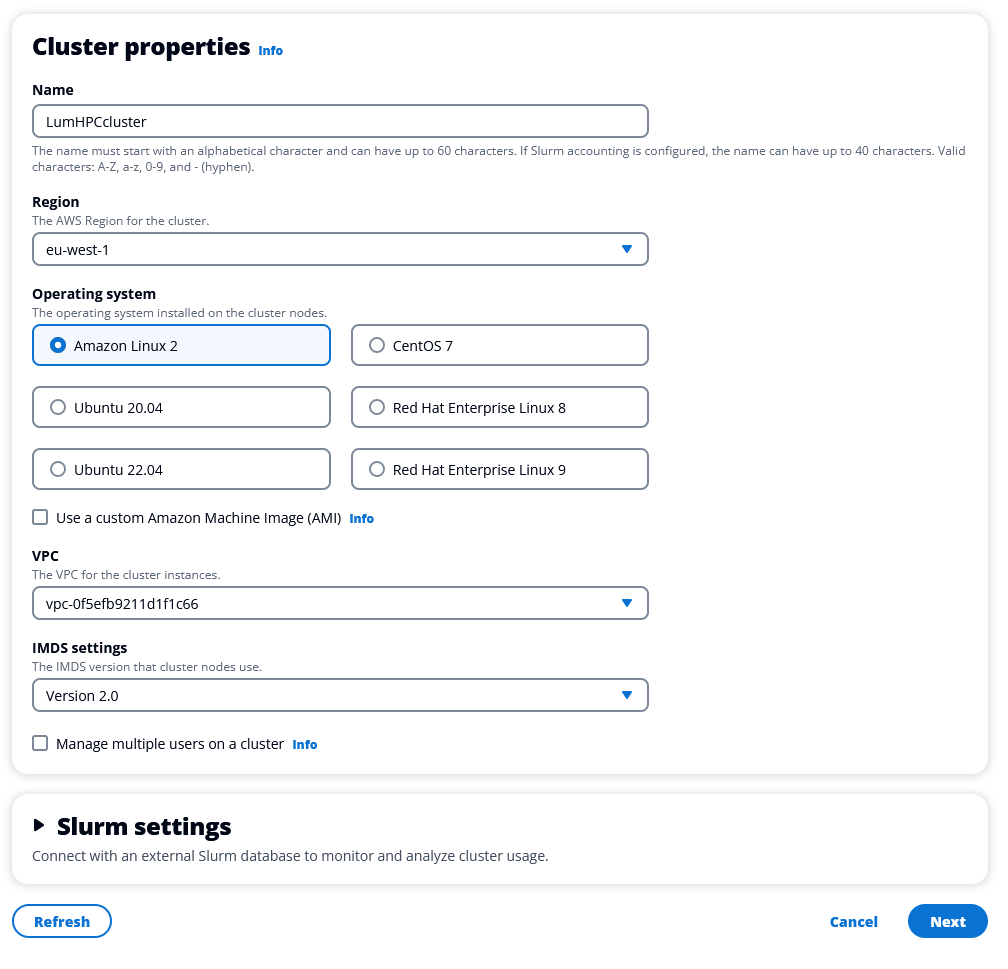Image resolution: width=1008 pixels, height=969 pixels.
Task: Click the Cancel button
Action: (x=853, y=922)
